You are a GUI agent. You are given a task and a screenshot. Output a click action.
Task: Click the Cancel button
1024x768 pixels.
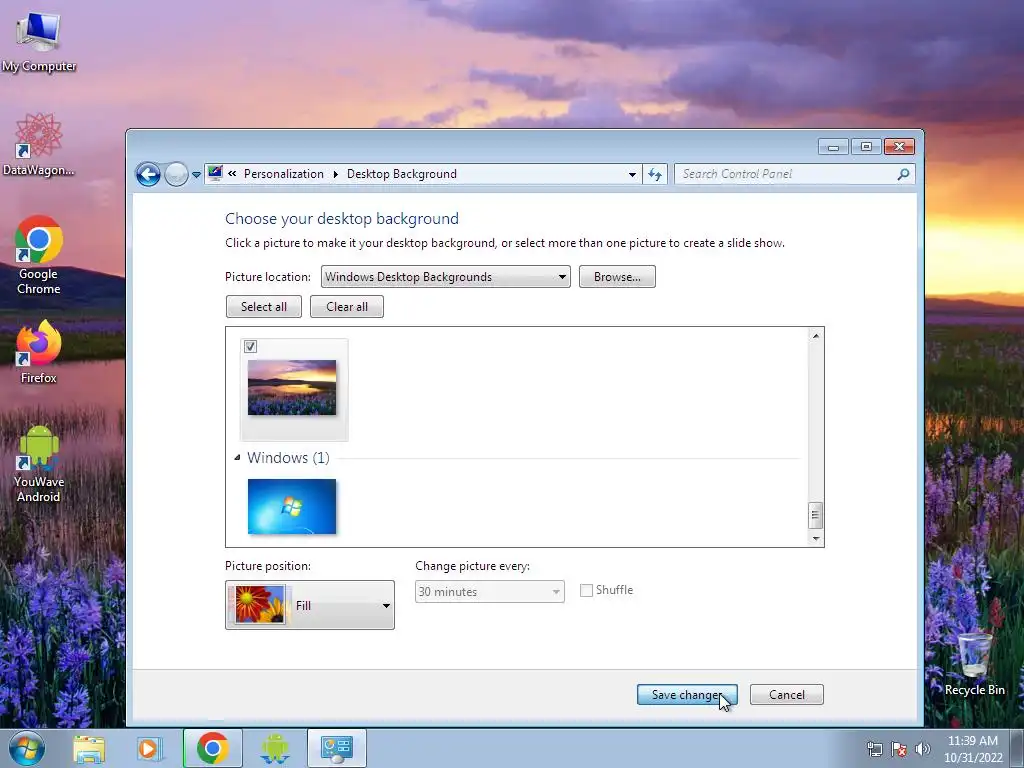[787, 695]
